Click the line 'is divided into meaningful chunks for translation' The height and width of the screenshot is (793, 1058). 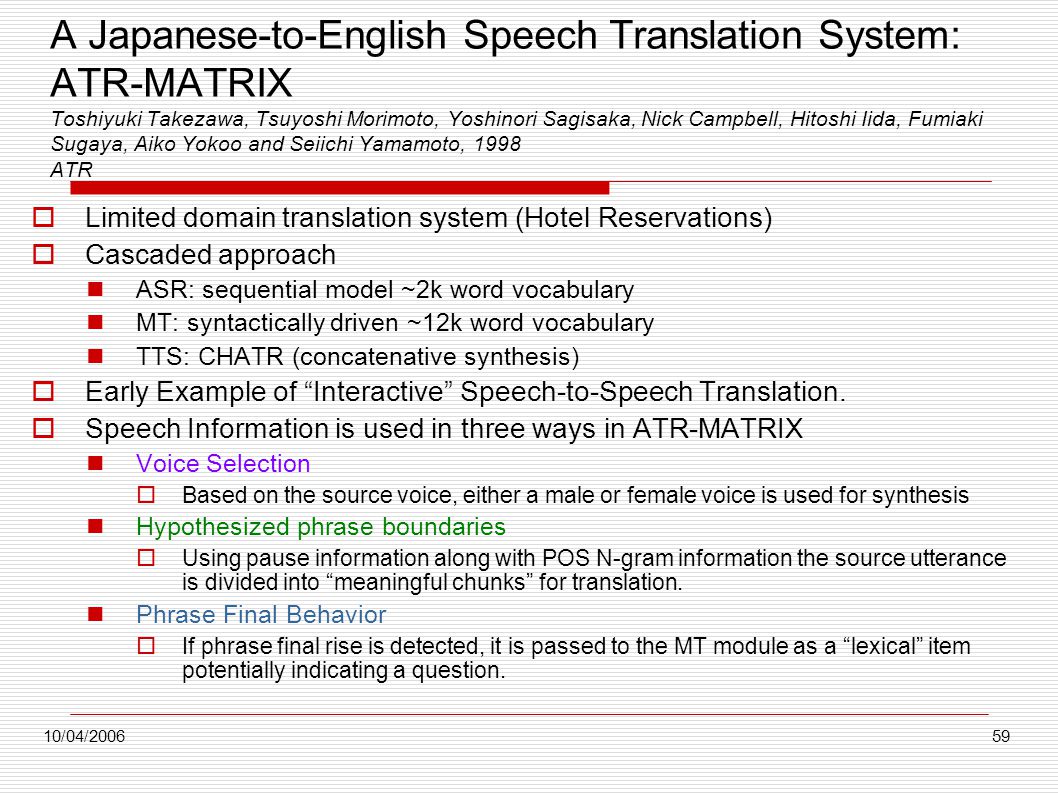pos(433,582)
